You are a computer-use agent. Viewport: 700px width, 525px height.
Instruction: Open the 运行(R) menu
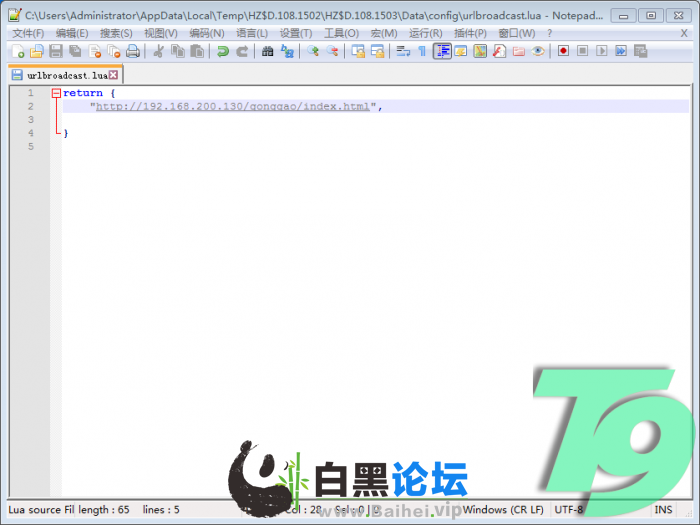click(425, 33)
